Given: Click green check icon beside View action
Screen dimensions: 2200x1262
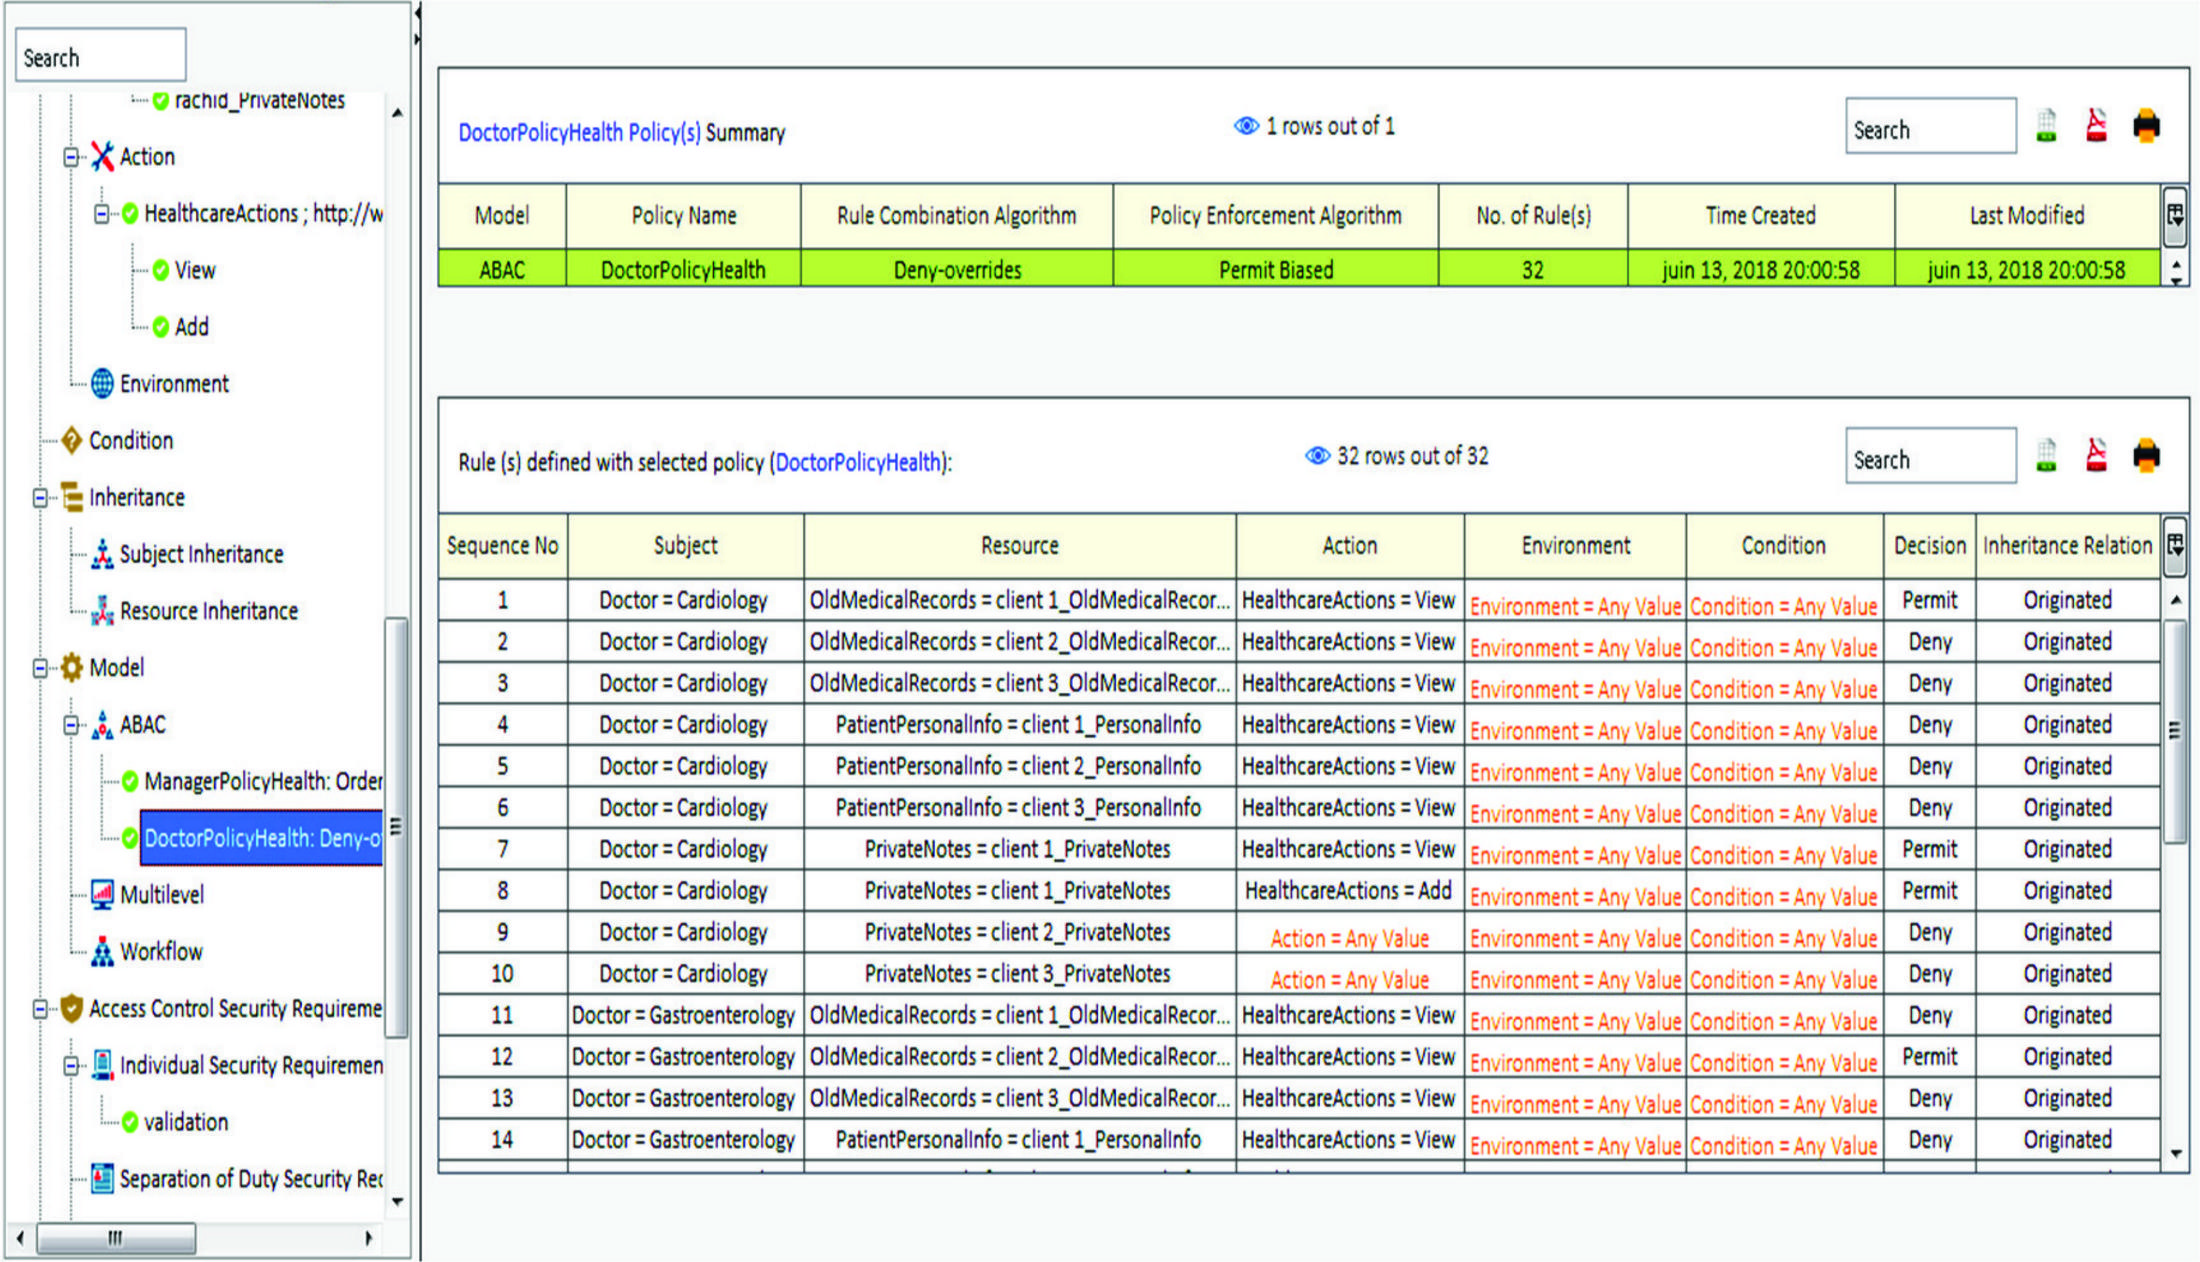Looking at the screenshot, I should pyautogui.click(x=161, y=270).
